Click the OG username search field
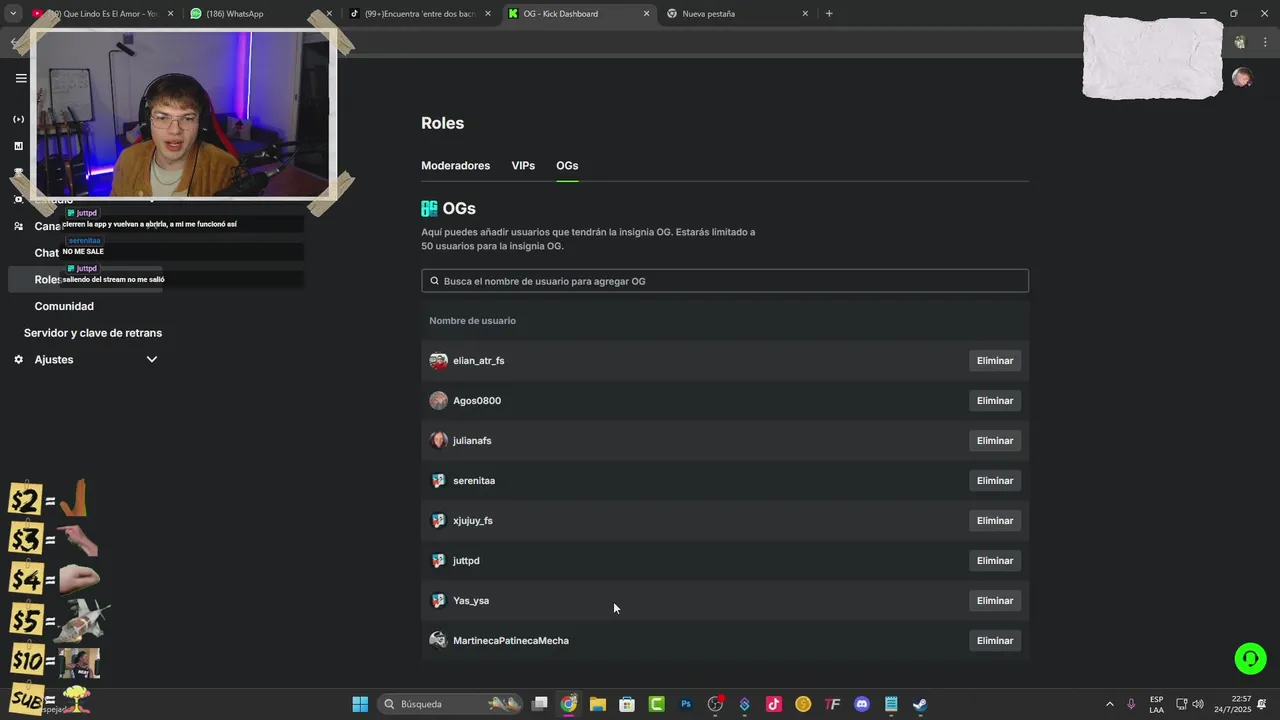 [725, 281]
